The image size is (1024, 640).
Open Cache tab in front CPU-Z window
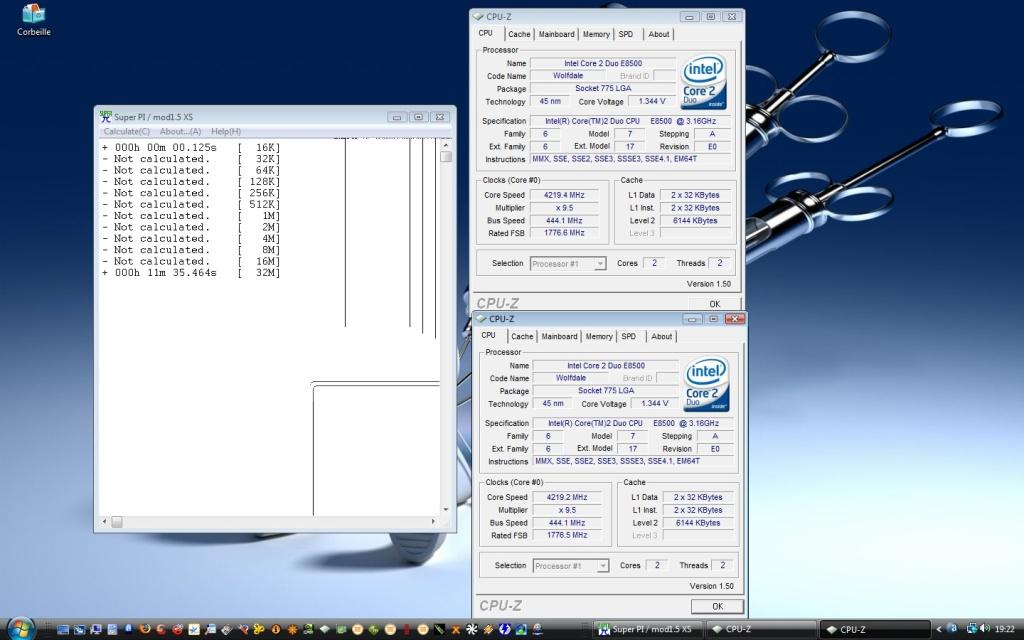[x=522, y=336]
